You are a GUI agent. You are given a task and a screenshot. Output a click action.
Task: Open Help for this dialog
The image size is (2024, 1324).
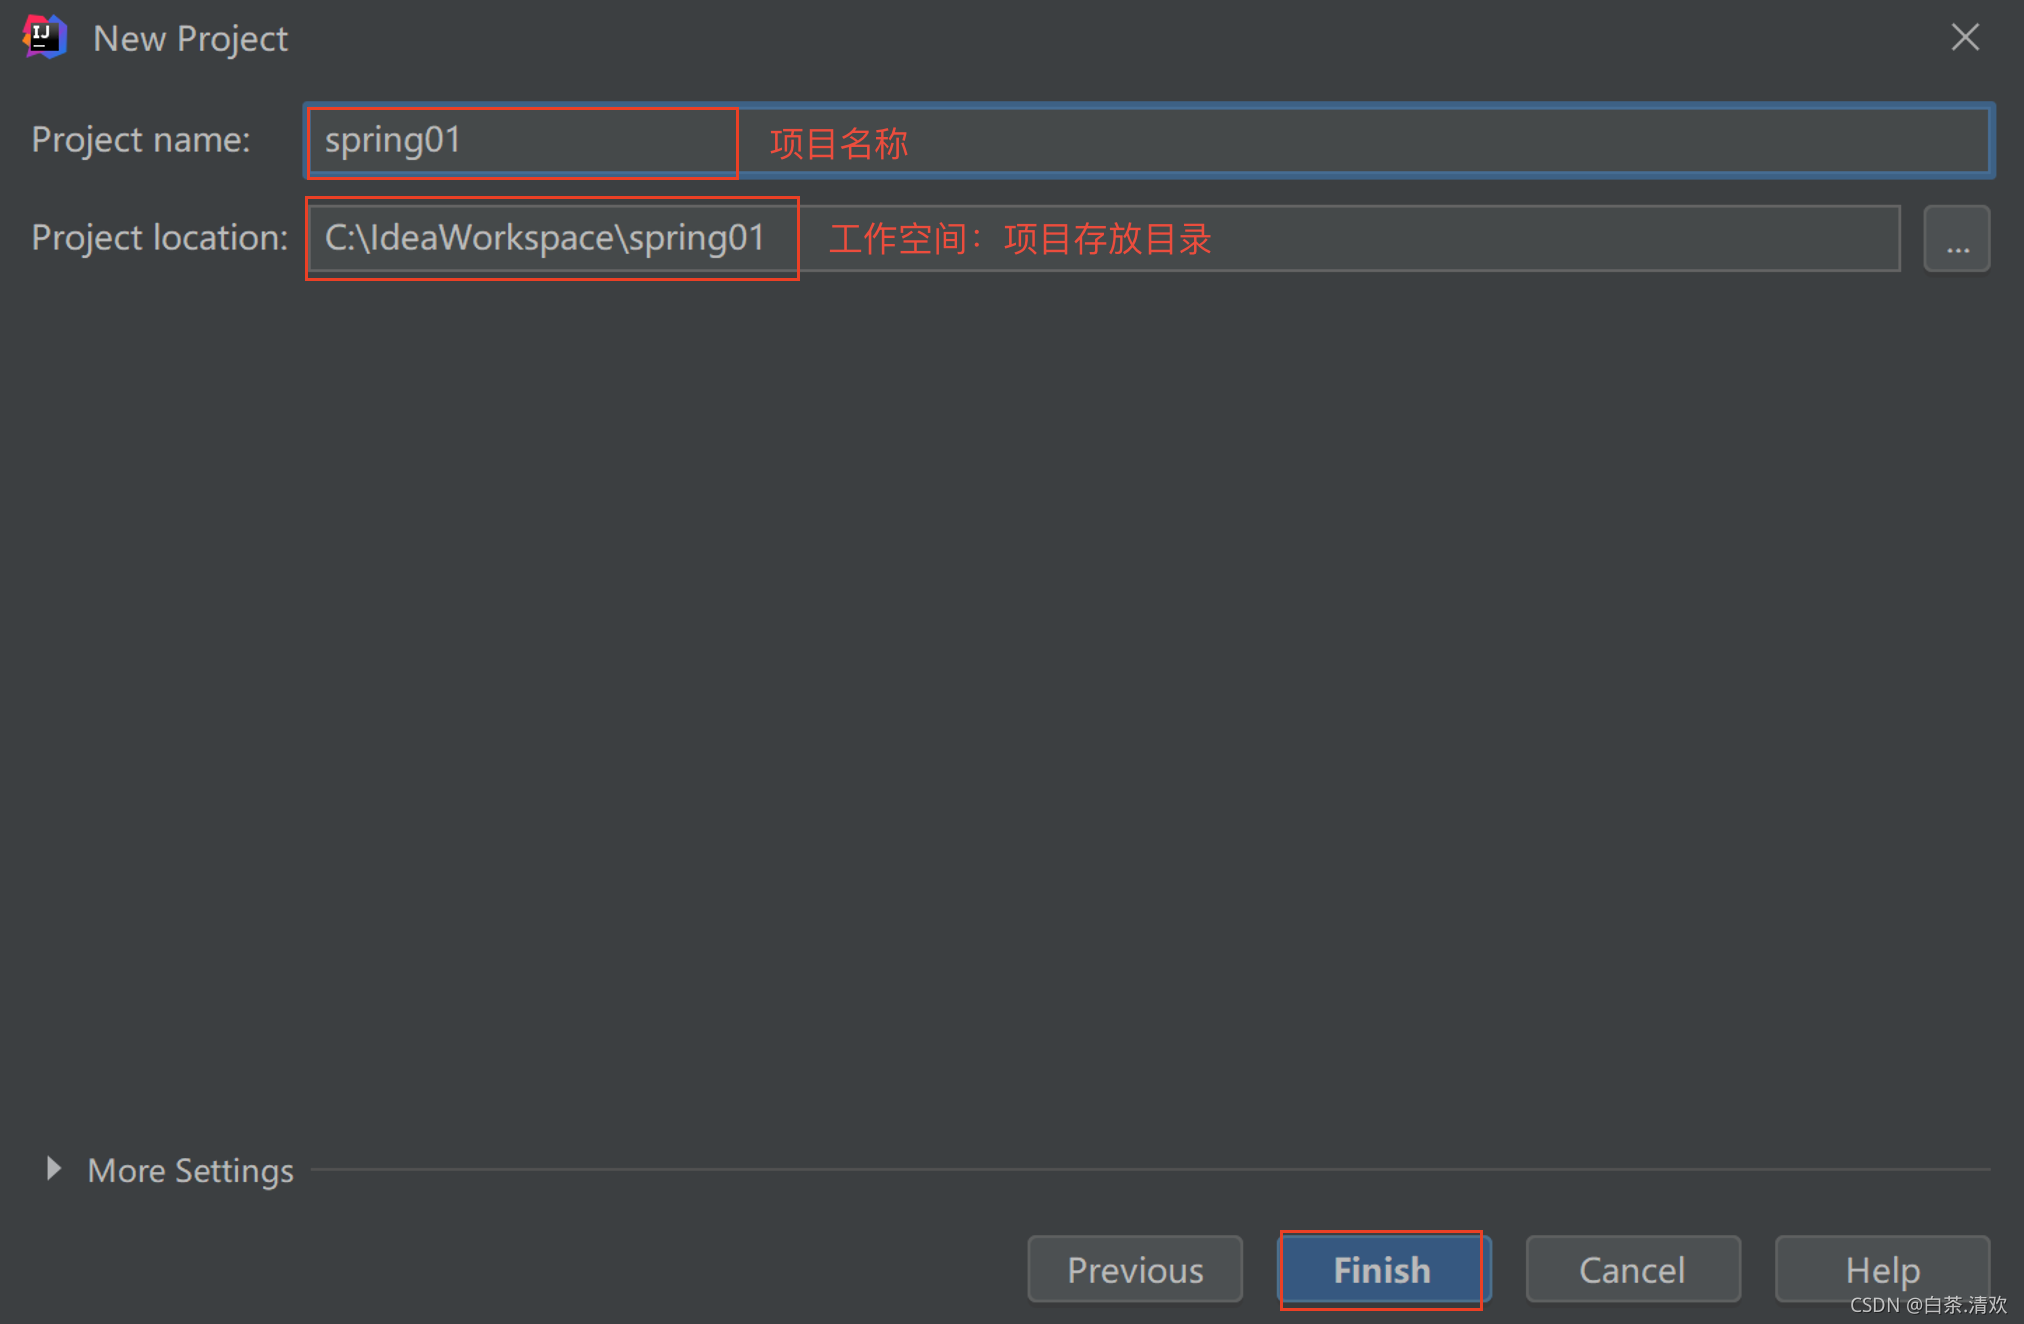pos(1881,1269)
